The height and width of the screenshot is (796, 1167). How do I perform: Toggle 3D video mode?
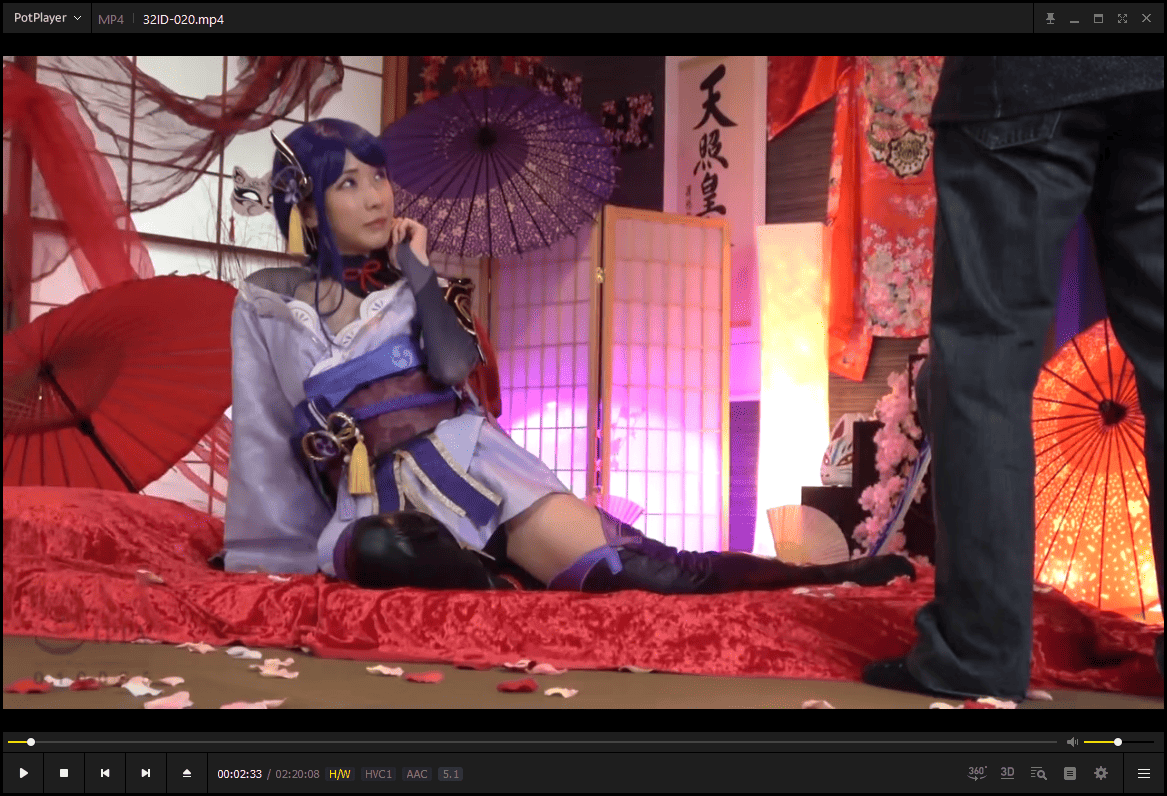[1007, 774]
